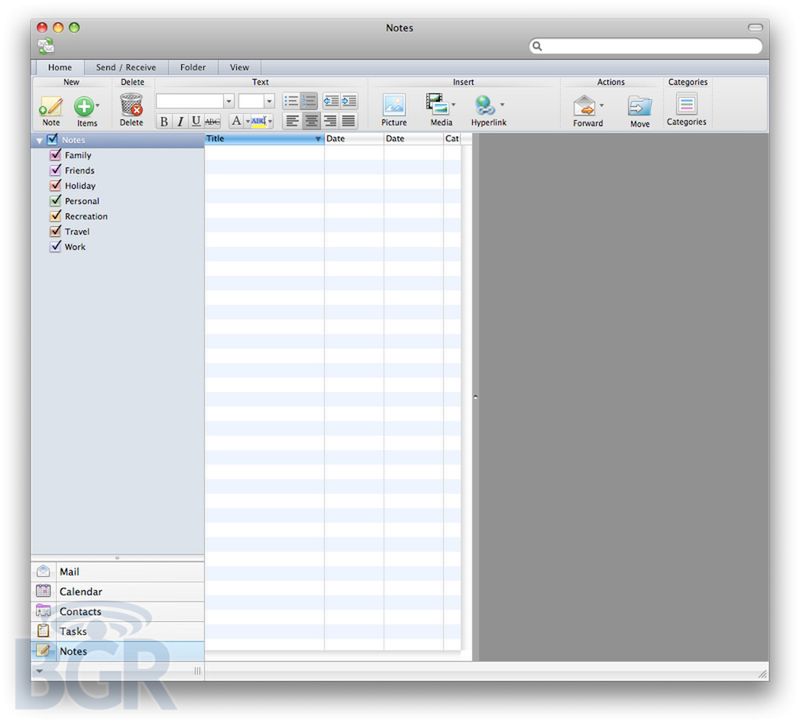Image resolution: width=800 pixels, height=723 pixels.
Task: Open the View ribbon tab
Action: 239,67
